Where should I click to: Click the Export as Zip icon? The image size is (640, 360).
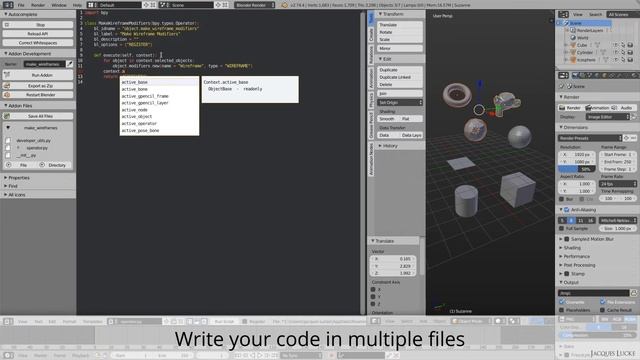click(7, 86)
